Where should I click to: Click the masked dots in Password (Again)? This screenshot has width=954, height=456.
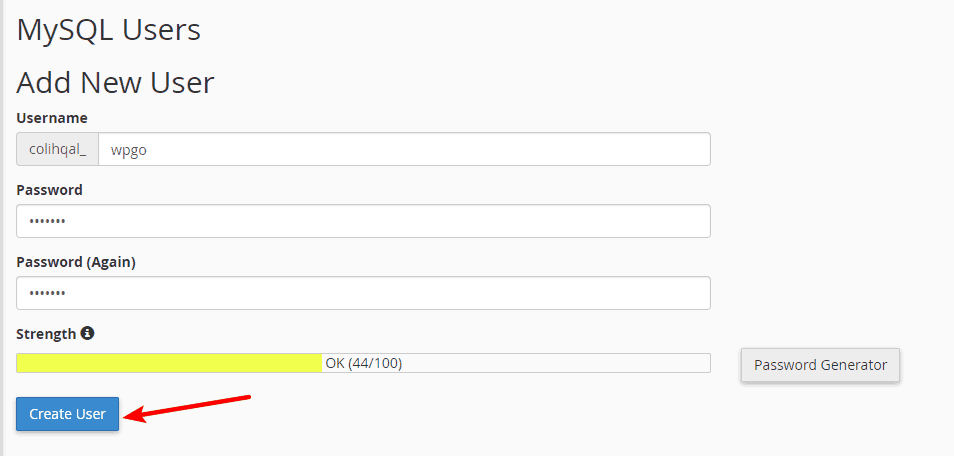click(47, 293)
